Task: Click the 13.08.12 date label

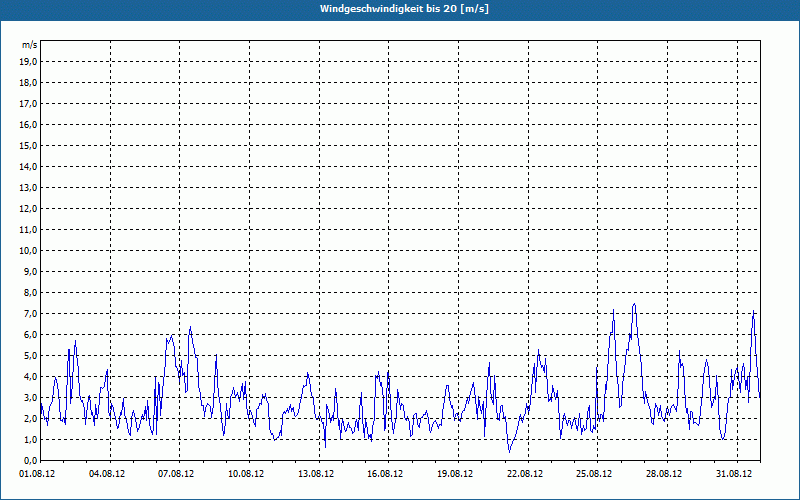Action: (316, 474)
